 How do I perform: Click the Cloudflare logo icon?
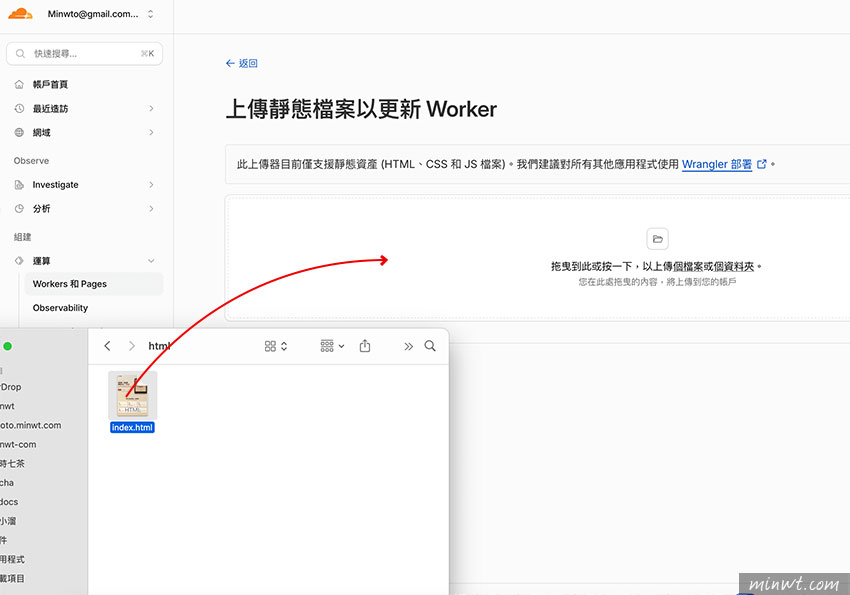click(x=20, y=14)
